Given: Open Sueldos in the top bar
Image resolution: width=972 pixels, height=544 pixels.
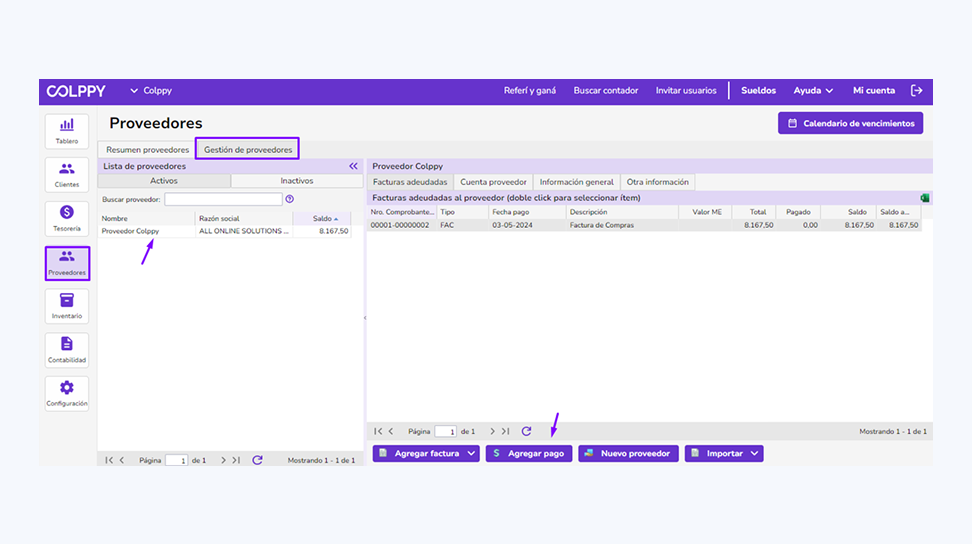Looking at the screenshot, I should pyautogui.click(x=758, y=90).
